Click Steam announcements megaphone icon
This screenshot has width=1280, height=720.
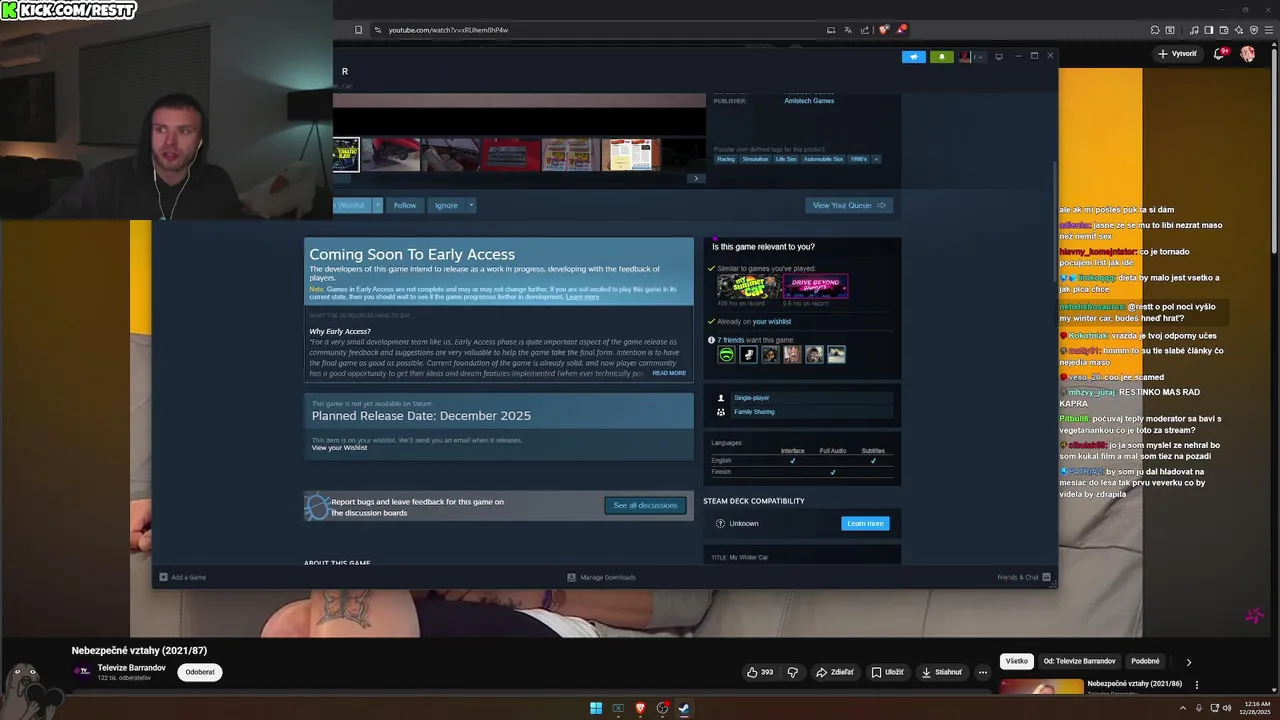[913, 57]
